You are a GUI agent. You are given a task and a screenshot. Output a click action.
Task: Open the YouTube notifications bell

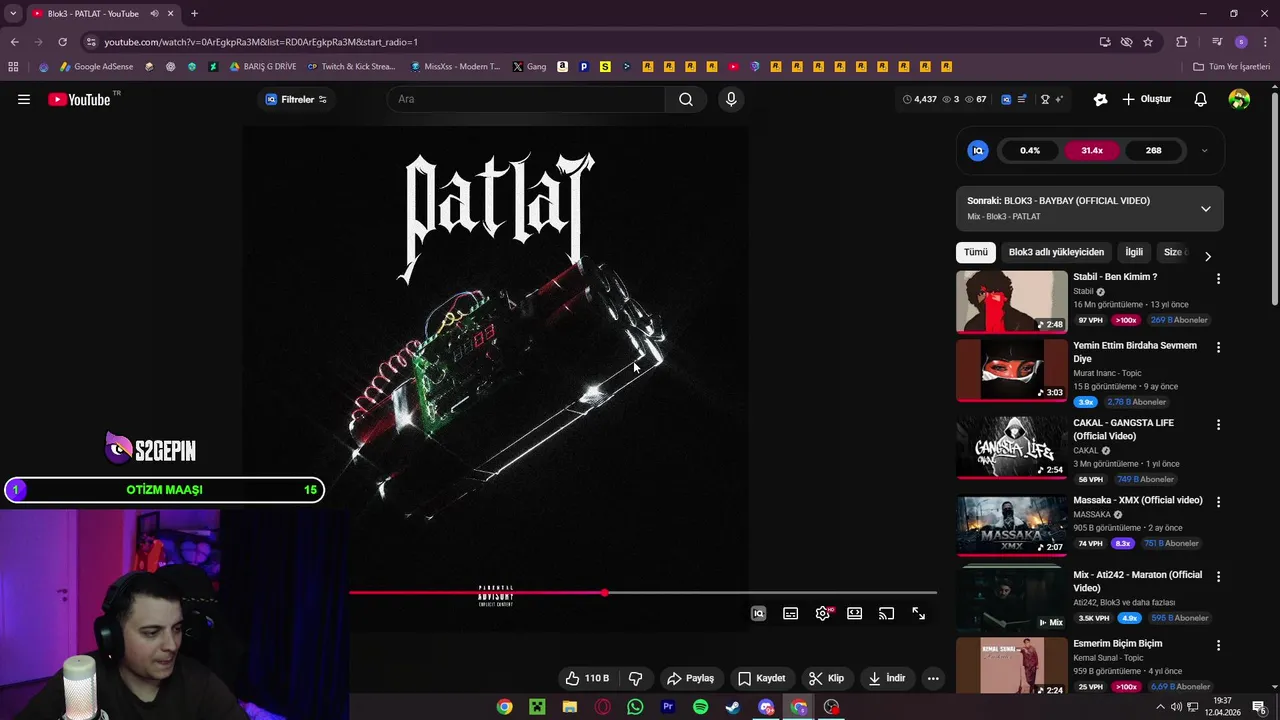click(x=1200, y=99)
